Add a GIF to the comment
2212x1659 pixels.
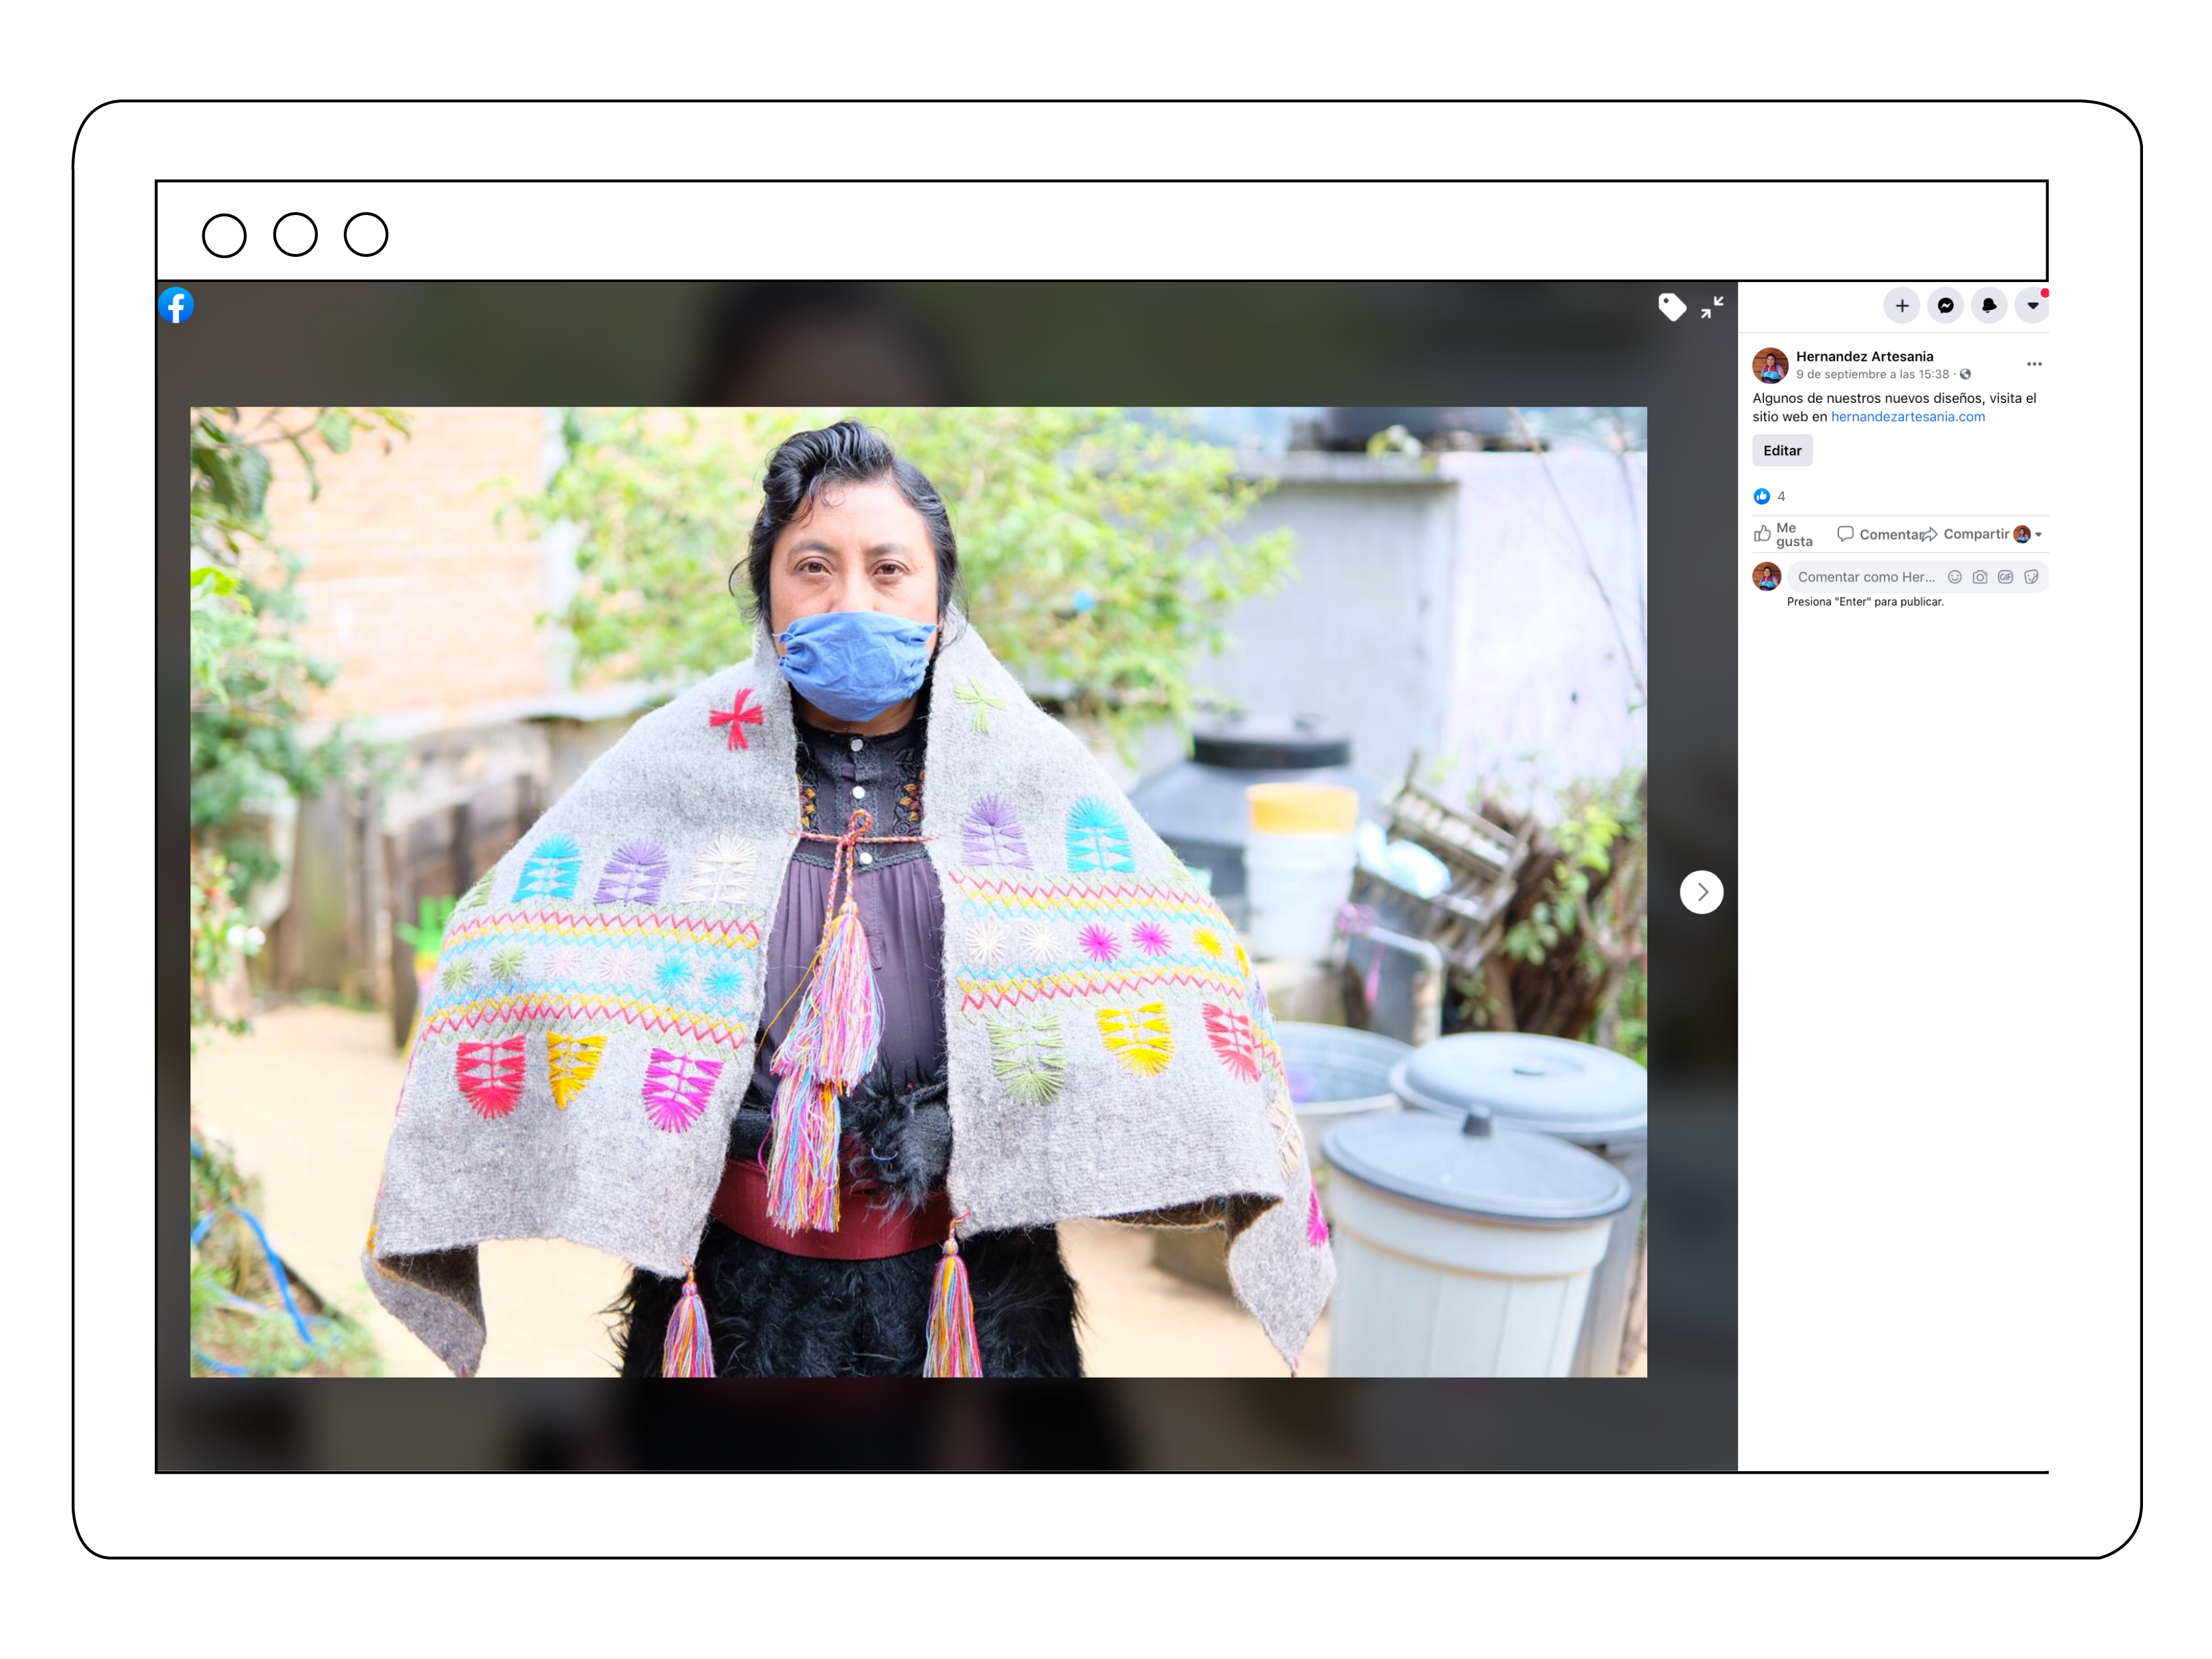tap(2005, 577)
